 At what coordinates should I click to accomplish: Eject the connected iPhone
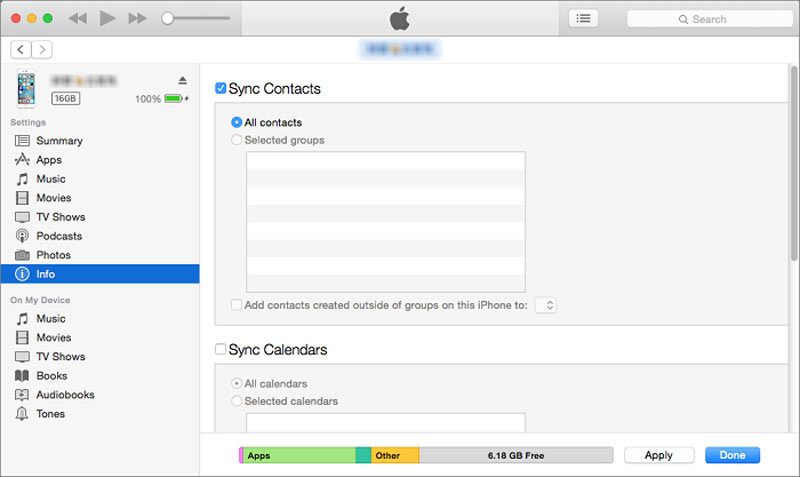(x=183, y=81)
